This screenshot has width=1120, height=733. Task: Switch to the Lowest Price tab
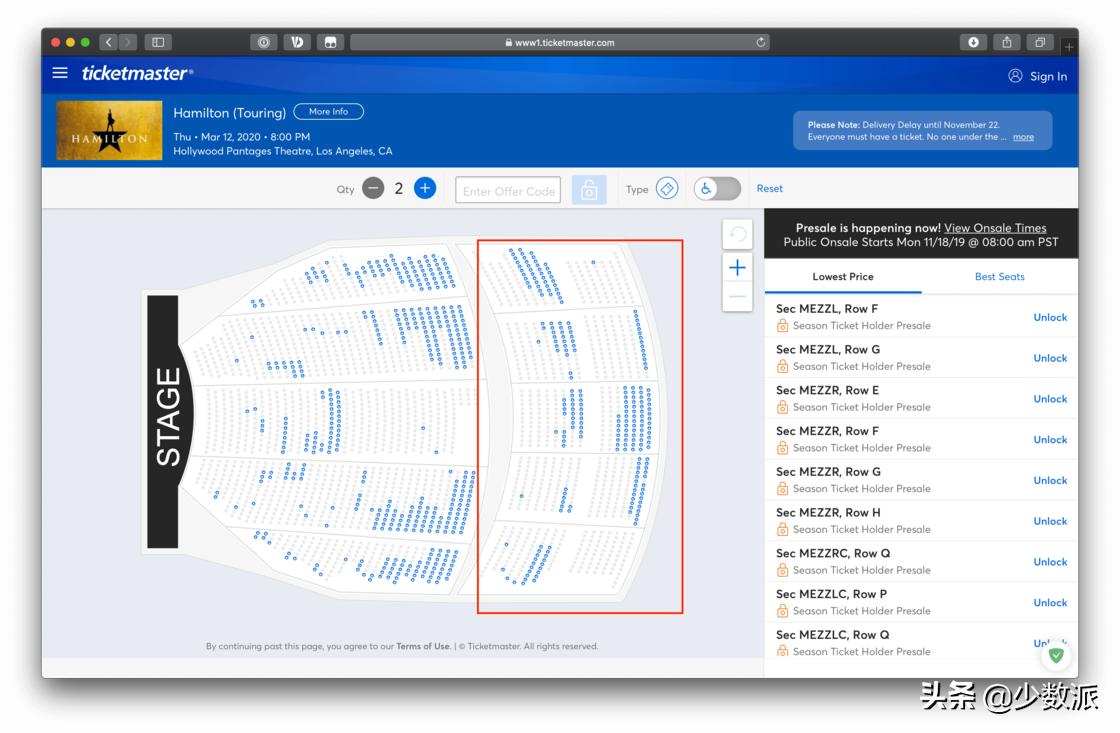click(x=843, y=276)
